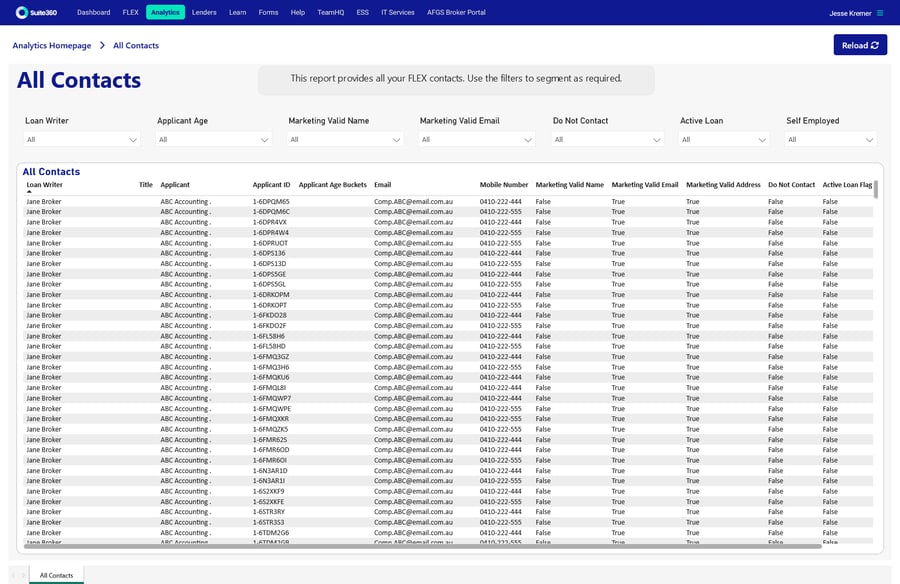
Task: Go to ESS
Action: point(363,12)
